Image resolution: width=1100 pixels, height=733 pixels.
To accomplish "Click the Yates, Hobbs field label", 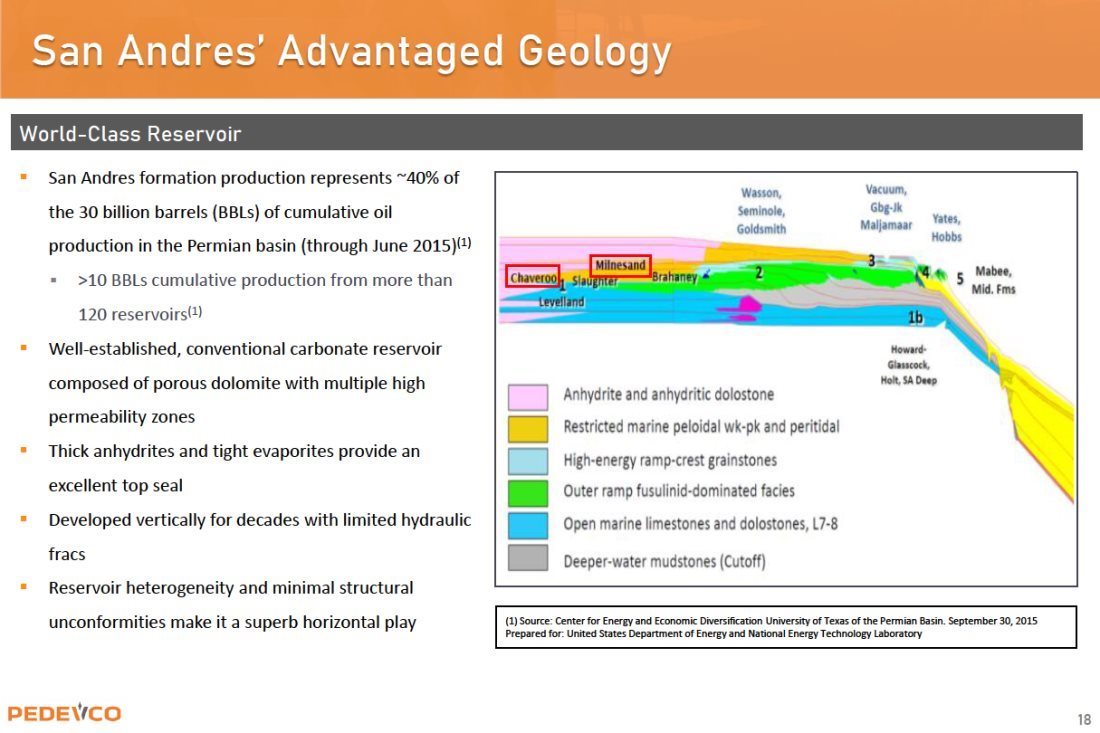I will (x=946, y=228).
